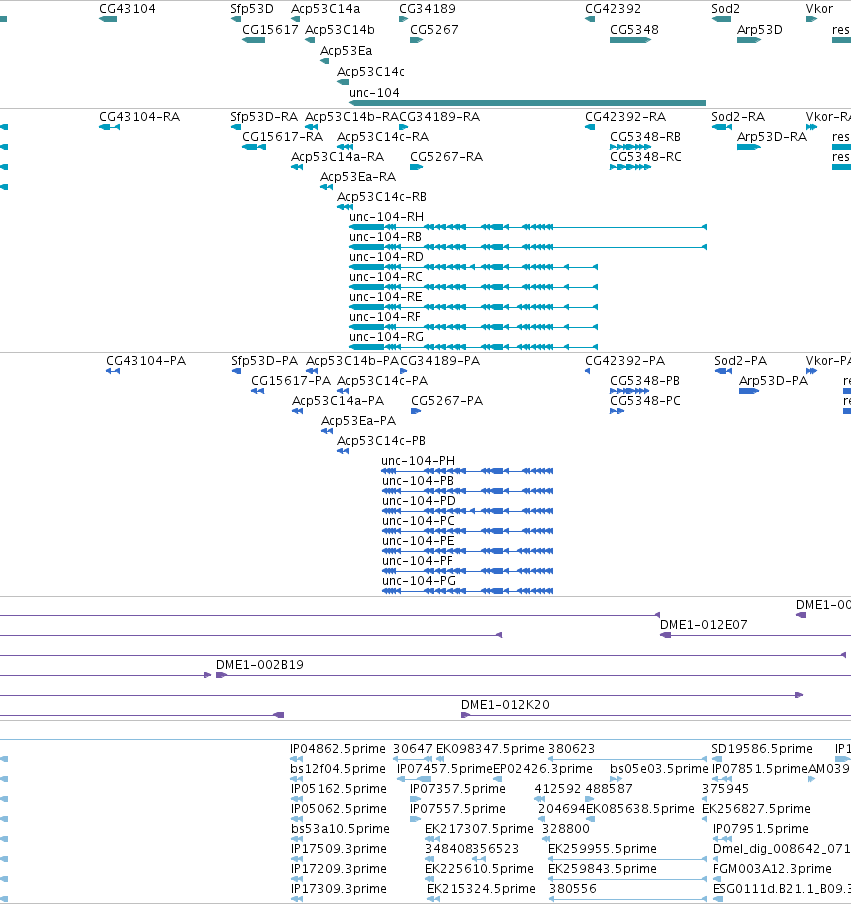The height and width of the screenshot is (904, 851).
Task: Select the Sod2-RA transcript label
Action: 738,116
